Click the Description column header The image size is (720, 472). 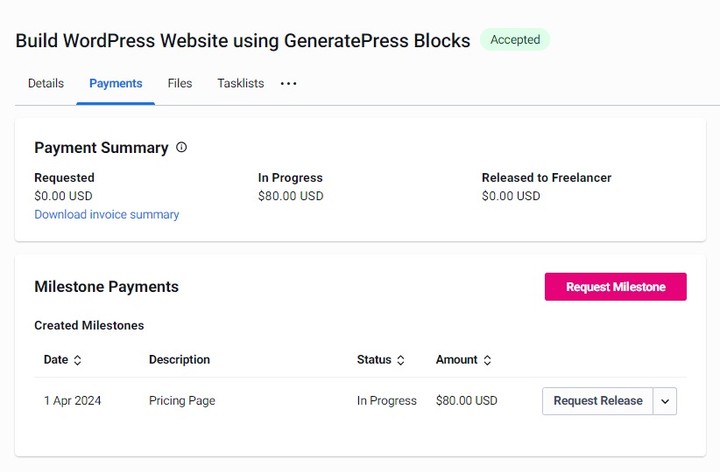179,360
